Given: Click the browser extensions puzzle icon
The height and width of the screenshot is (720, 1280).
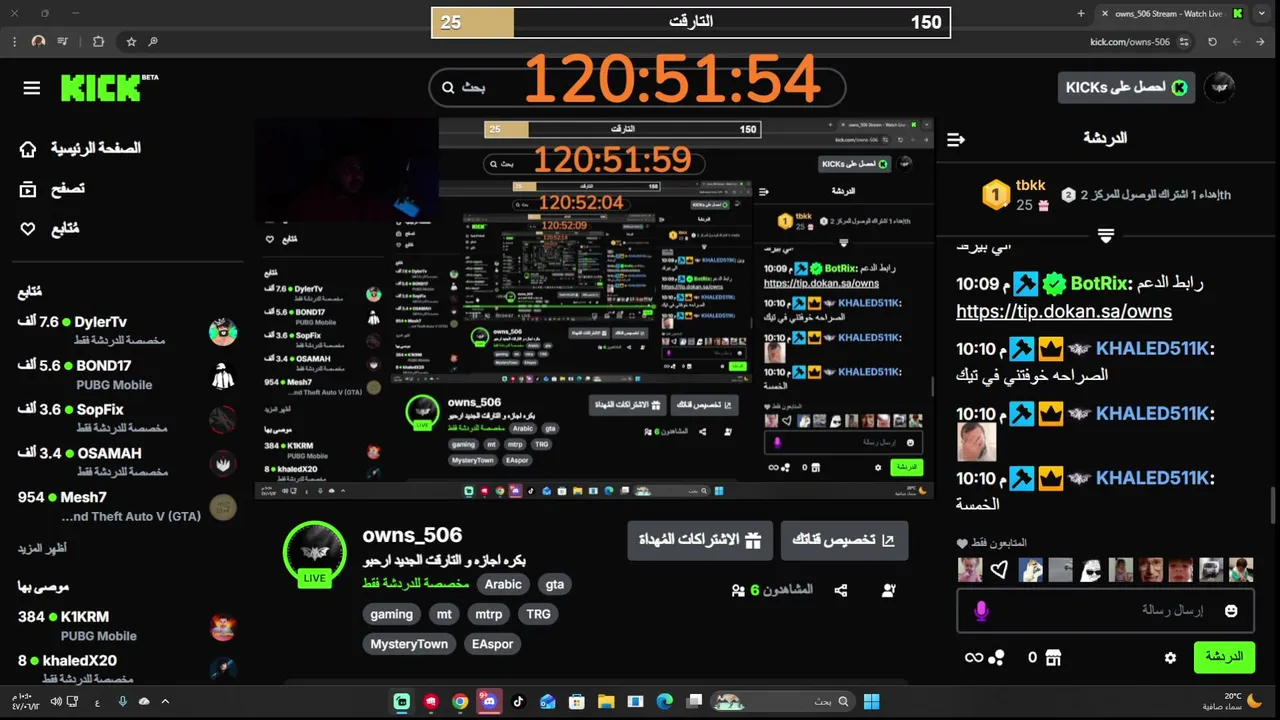Looking at the screenshot, I should click(x=98, y=42).
